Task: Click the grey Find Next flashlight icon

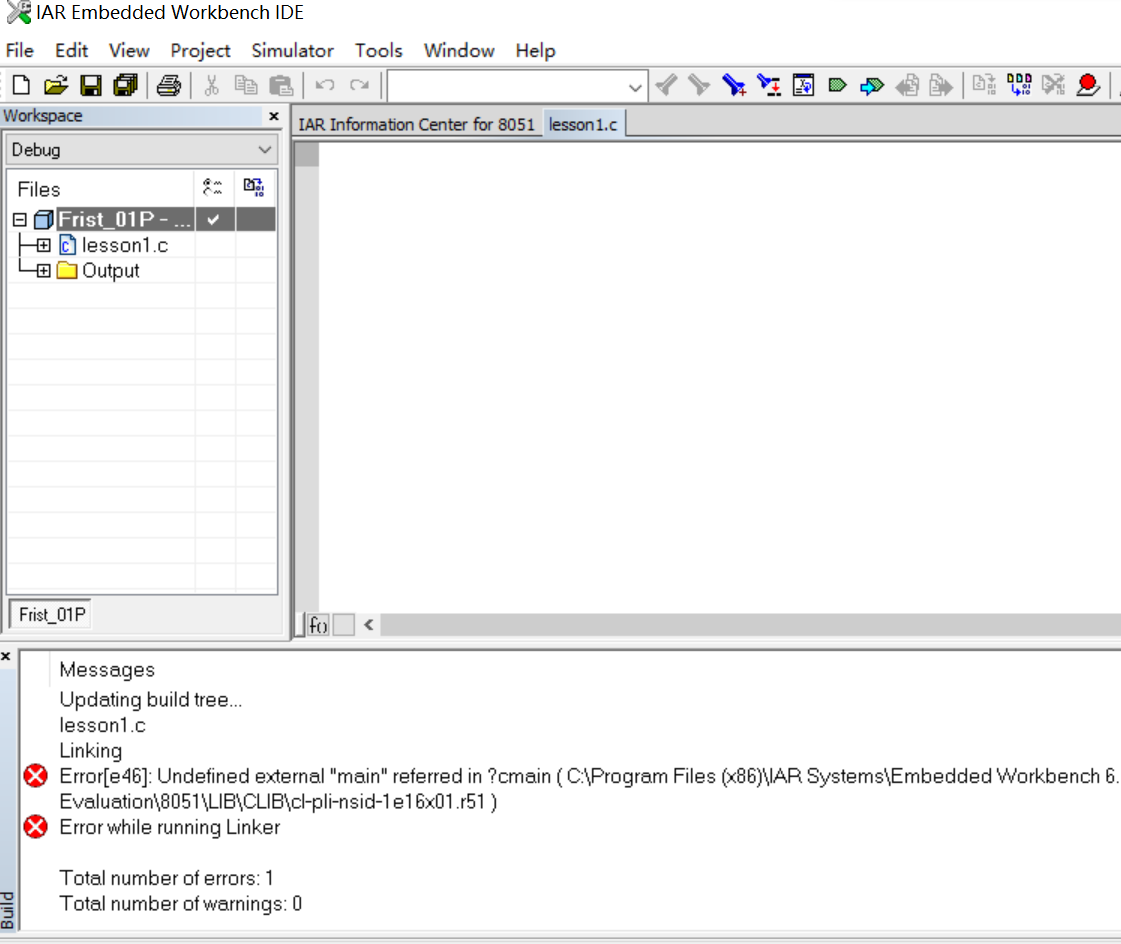Action: coord(666,86)
